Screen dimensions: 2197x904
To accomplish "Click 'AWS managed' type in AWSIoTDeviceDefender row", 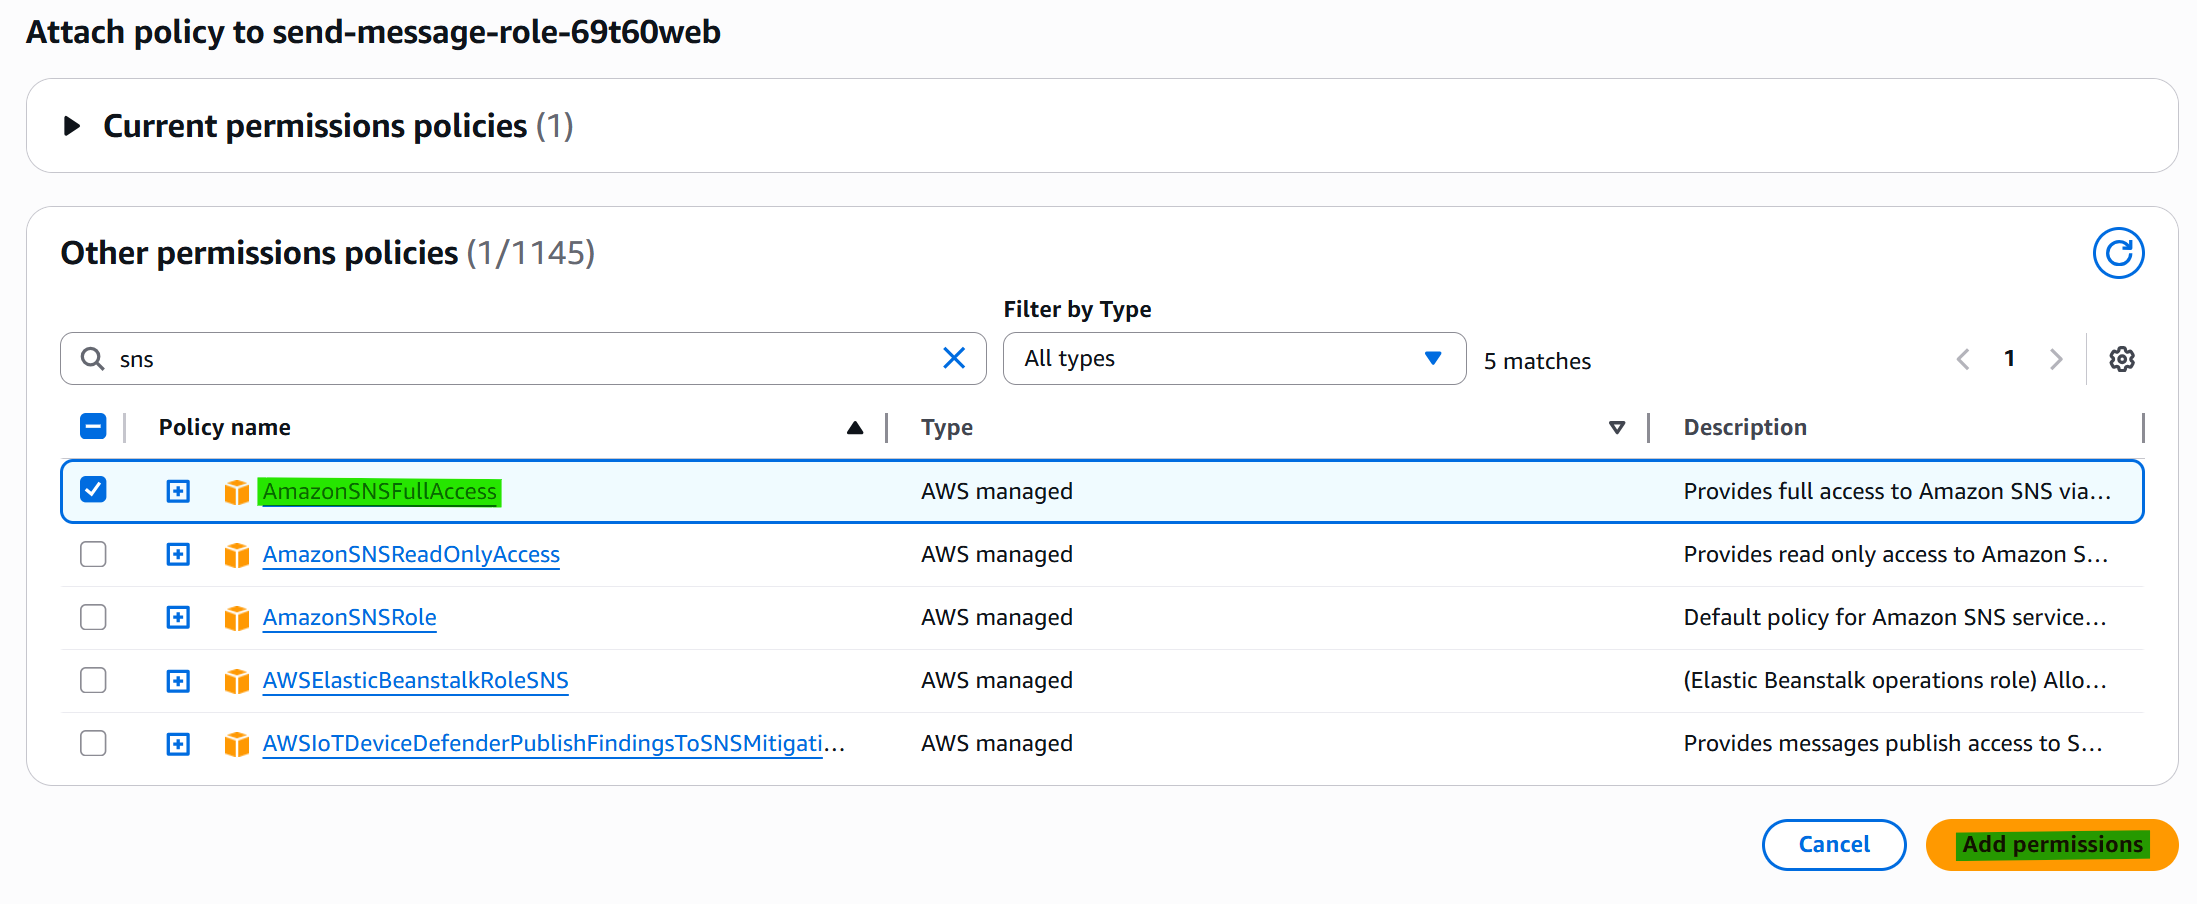I will [997, 743].
